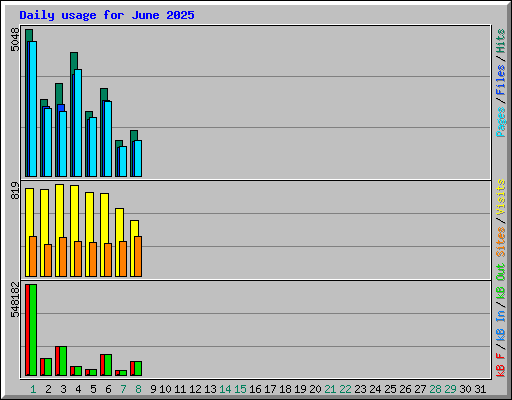The width and height of the screenshot is (512, 400).
Task: Click the kB Out legend label
Action: click(500, 282)
